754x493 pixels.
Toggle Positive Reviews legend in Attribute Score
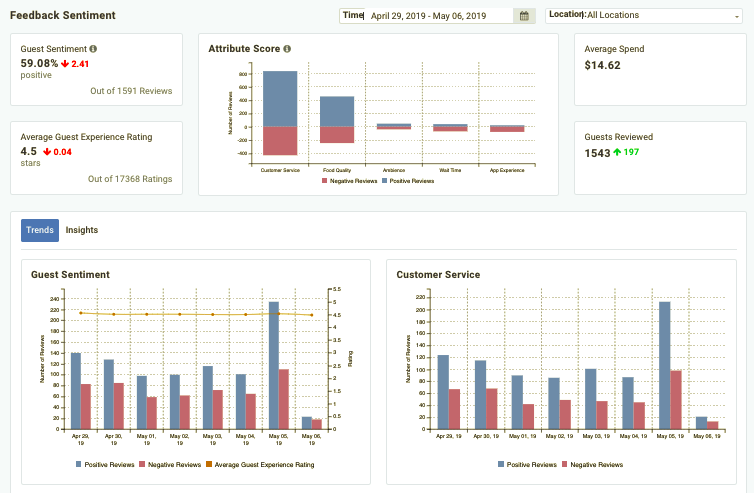pos(408,181)
